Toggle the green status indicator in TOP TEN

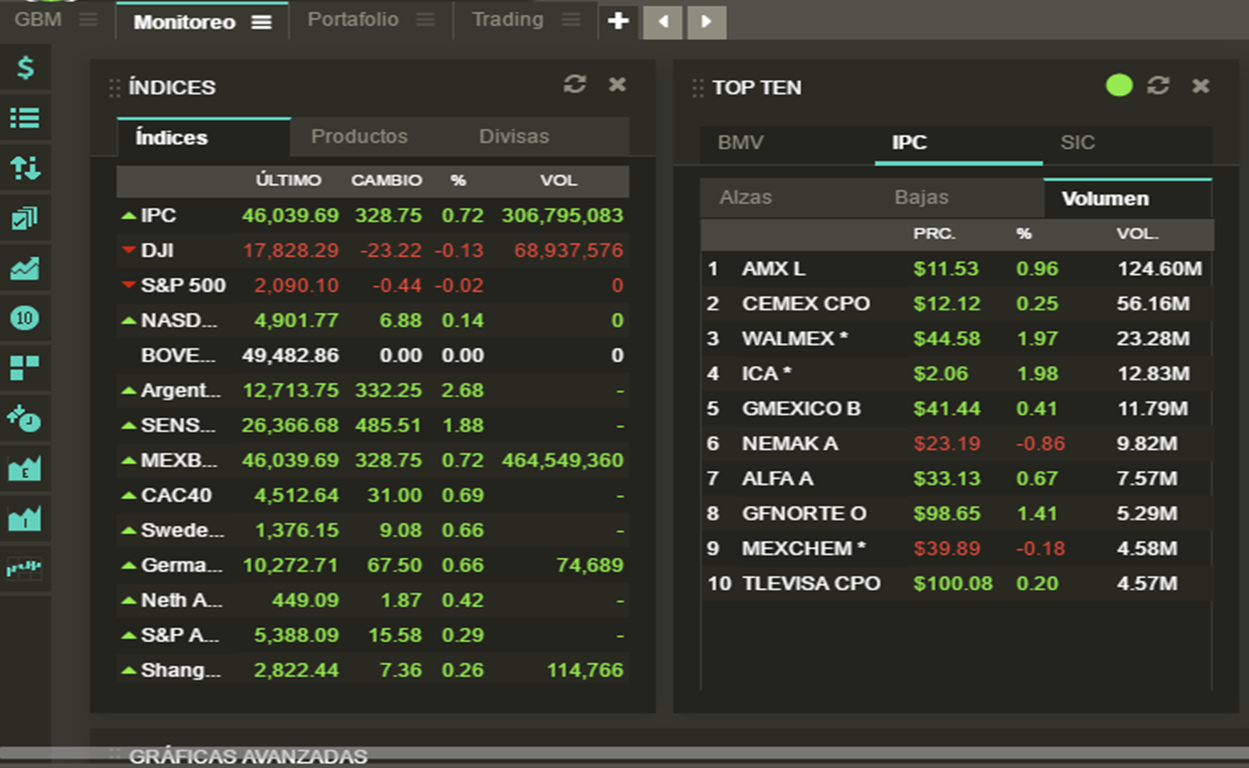(1119, 86)
